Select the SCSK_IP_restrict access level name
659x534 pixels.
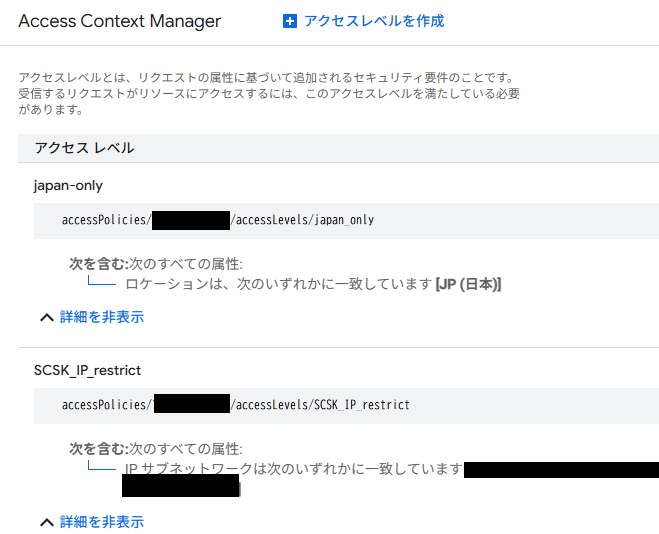87,370
